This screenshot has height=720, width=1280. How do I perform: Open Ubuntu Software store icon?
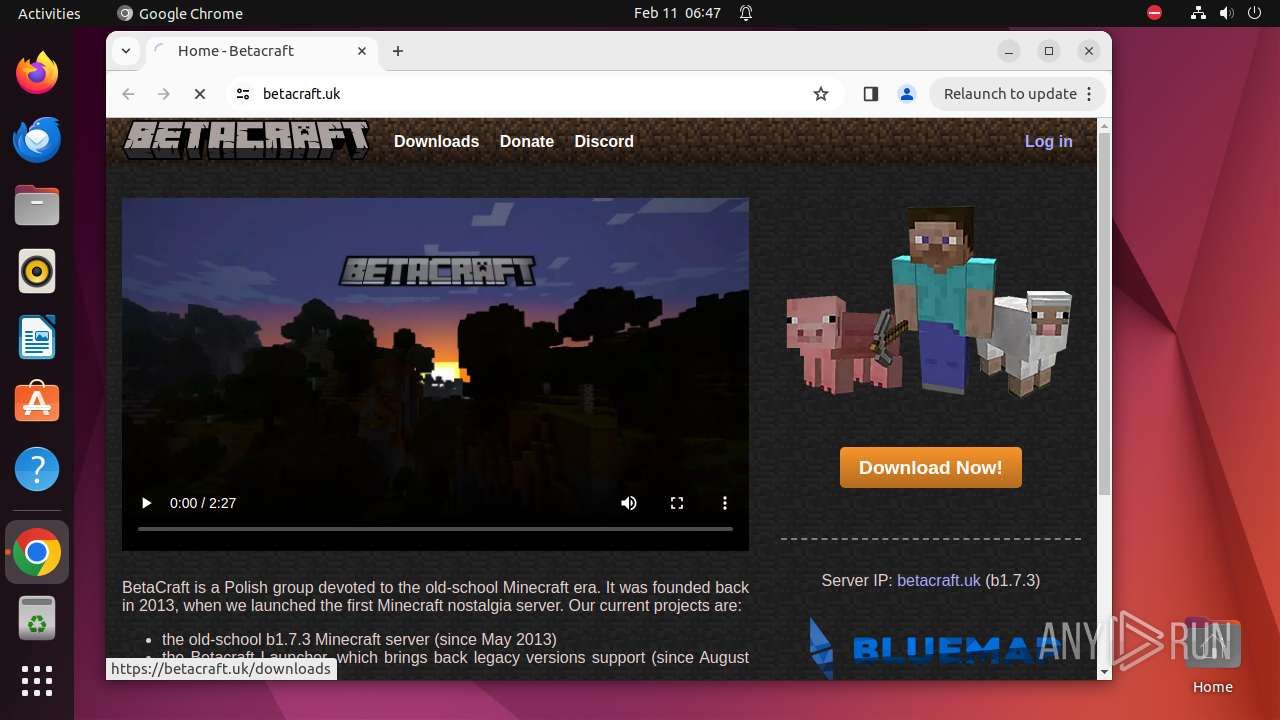click(x=37, y=403)
